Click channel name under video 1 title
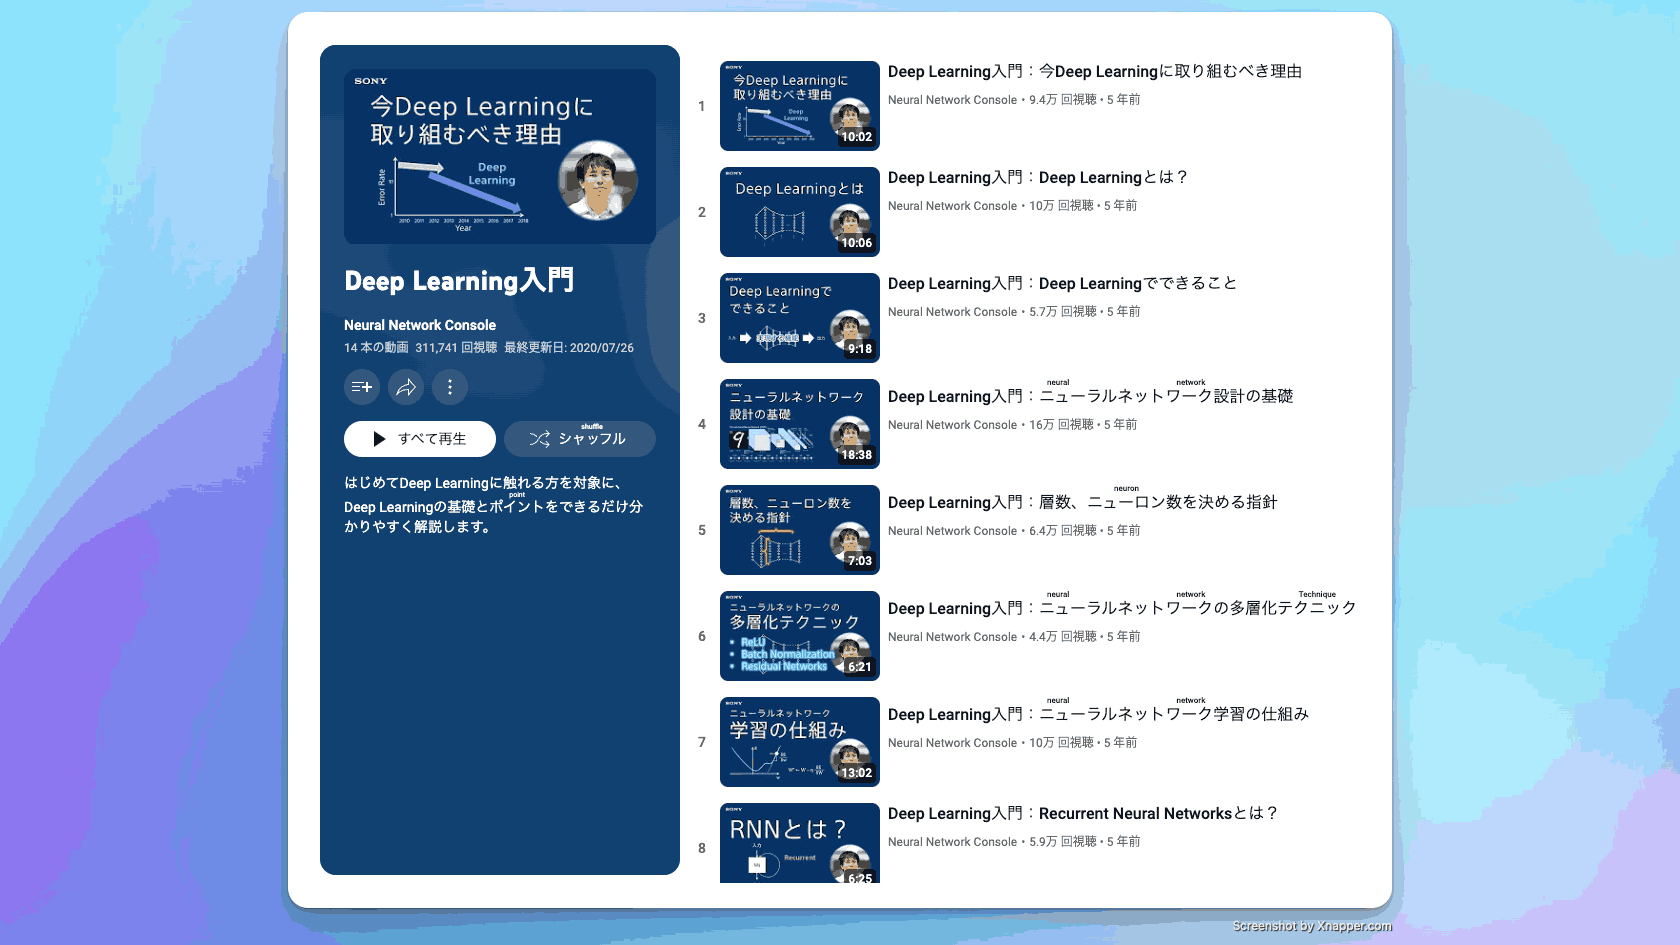 tap(952, 100)
